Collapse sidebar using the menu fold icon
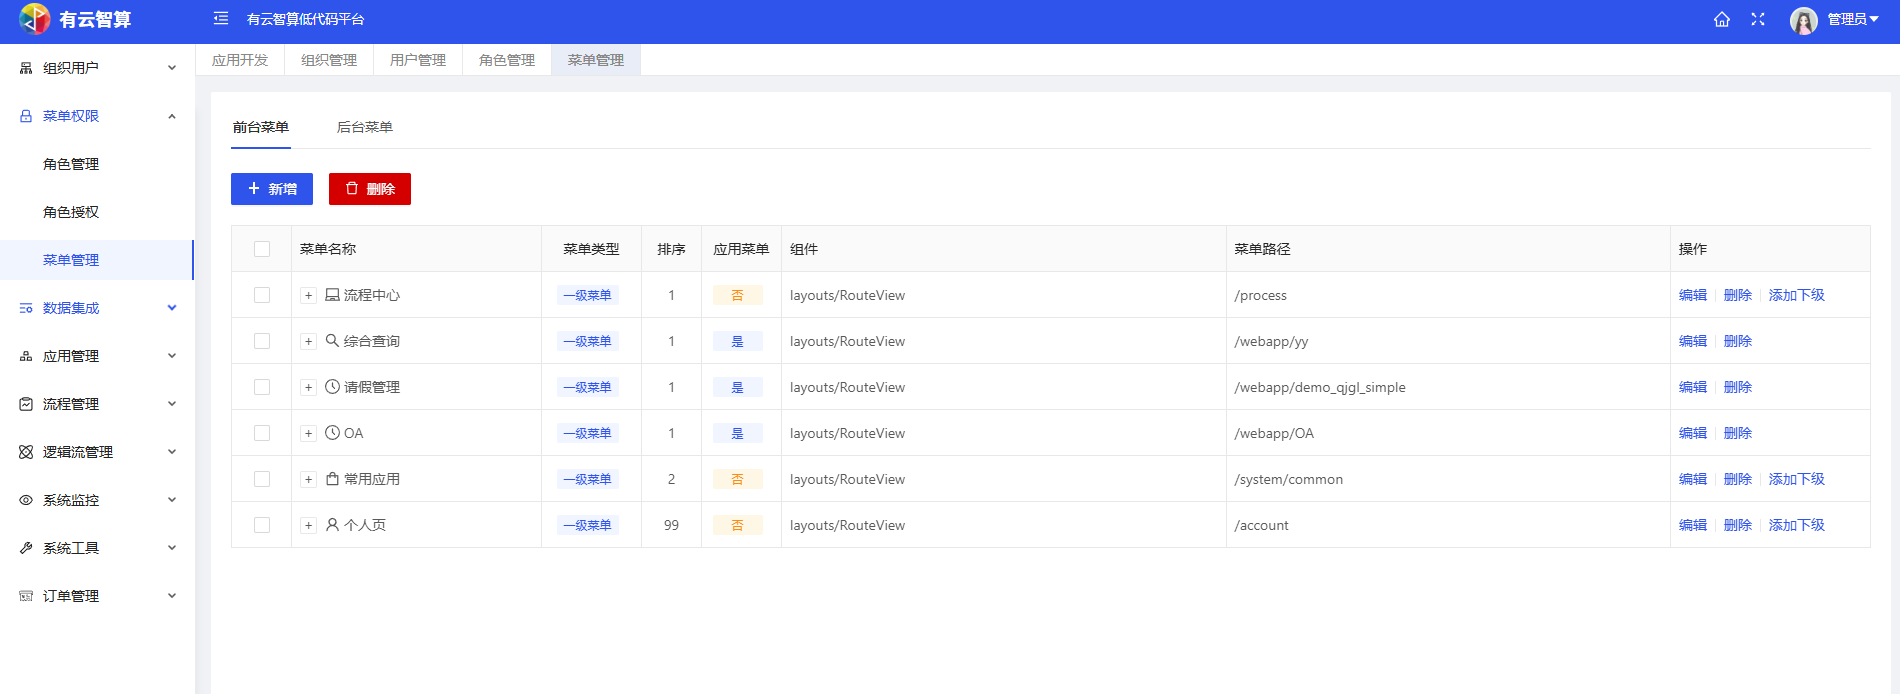1900x694 pixels. pyautogui.click(x=221, y=19)
